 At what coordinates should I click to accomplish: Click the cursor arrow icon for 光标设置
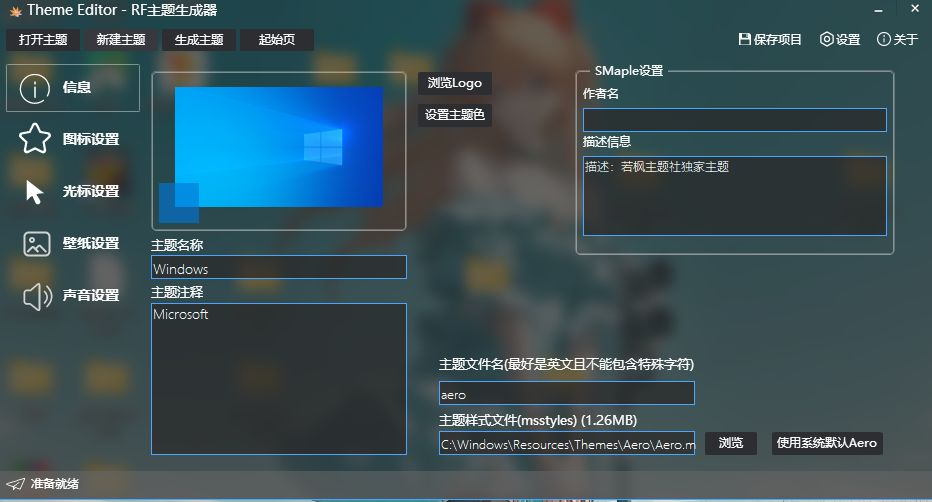click(34, 191)
